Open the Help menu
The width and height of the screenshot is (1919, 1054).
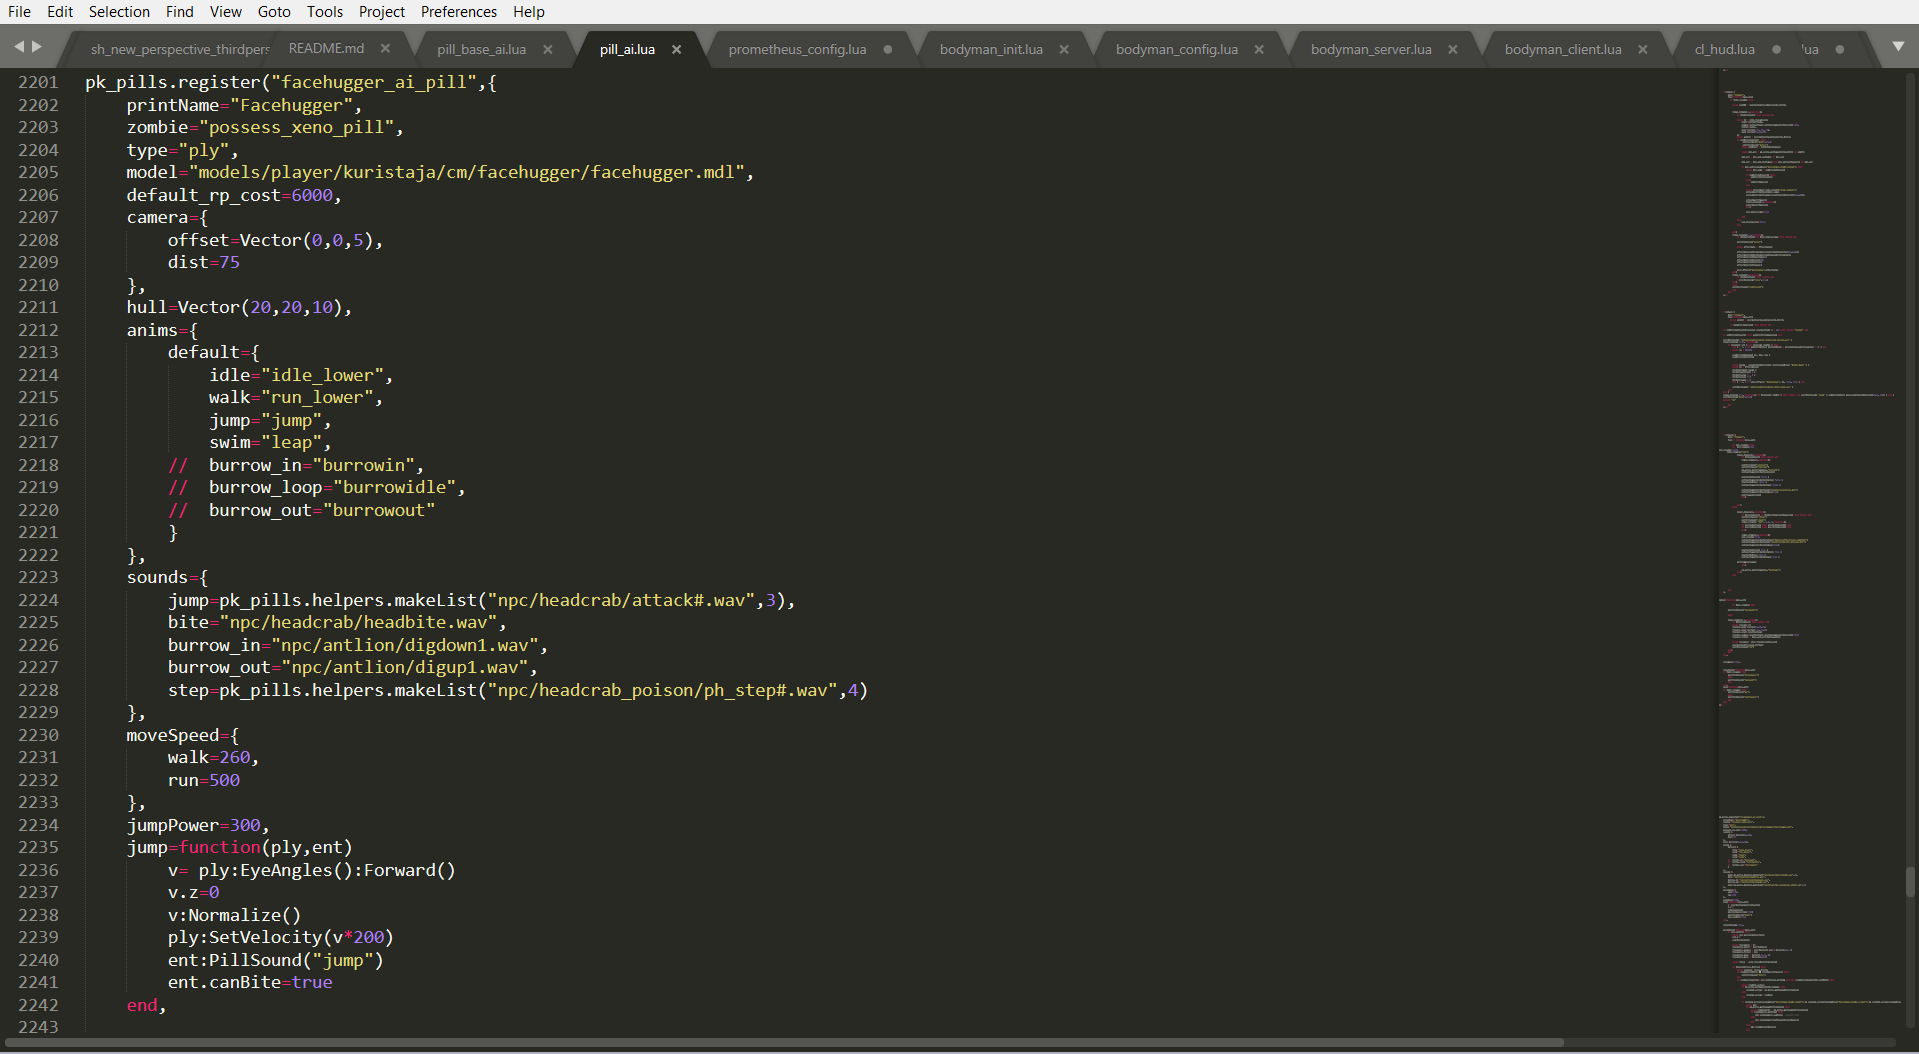(529, 12)
